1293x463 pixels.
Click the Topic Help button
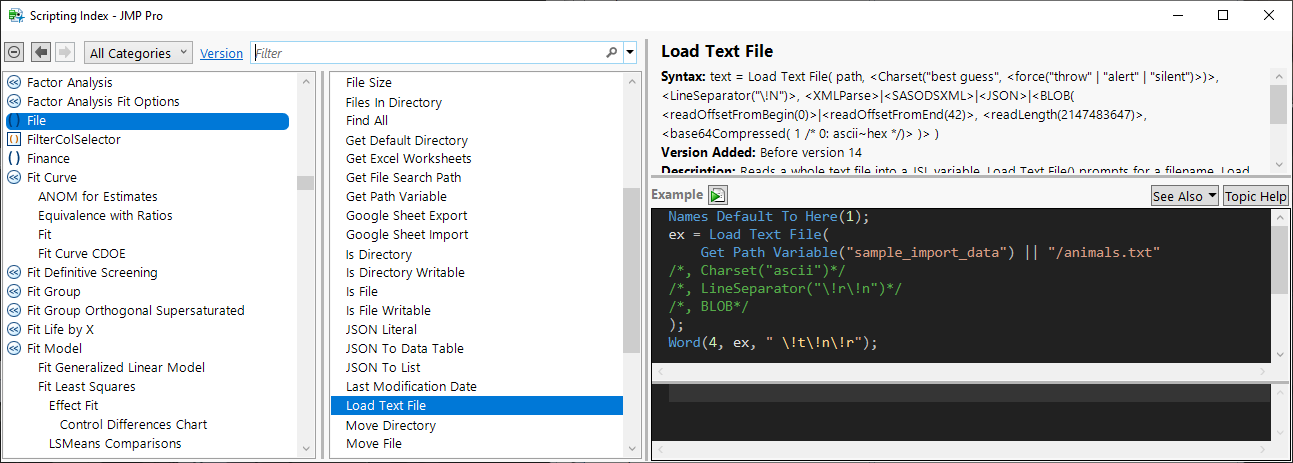coord(1255,196)
